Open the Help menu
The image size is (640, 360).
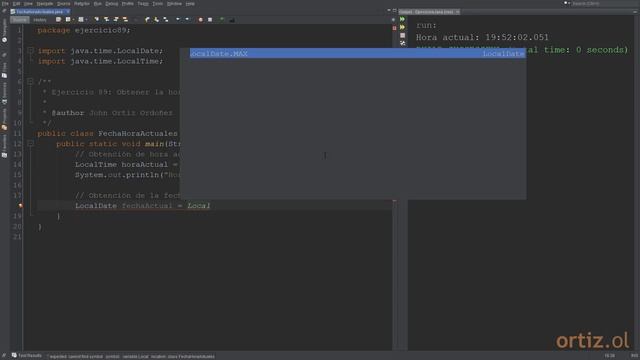(190, 4)
